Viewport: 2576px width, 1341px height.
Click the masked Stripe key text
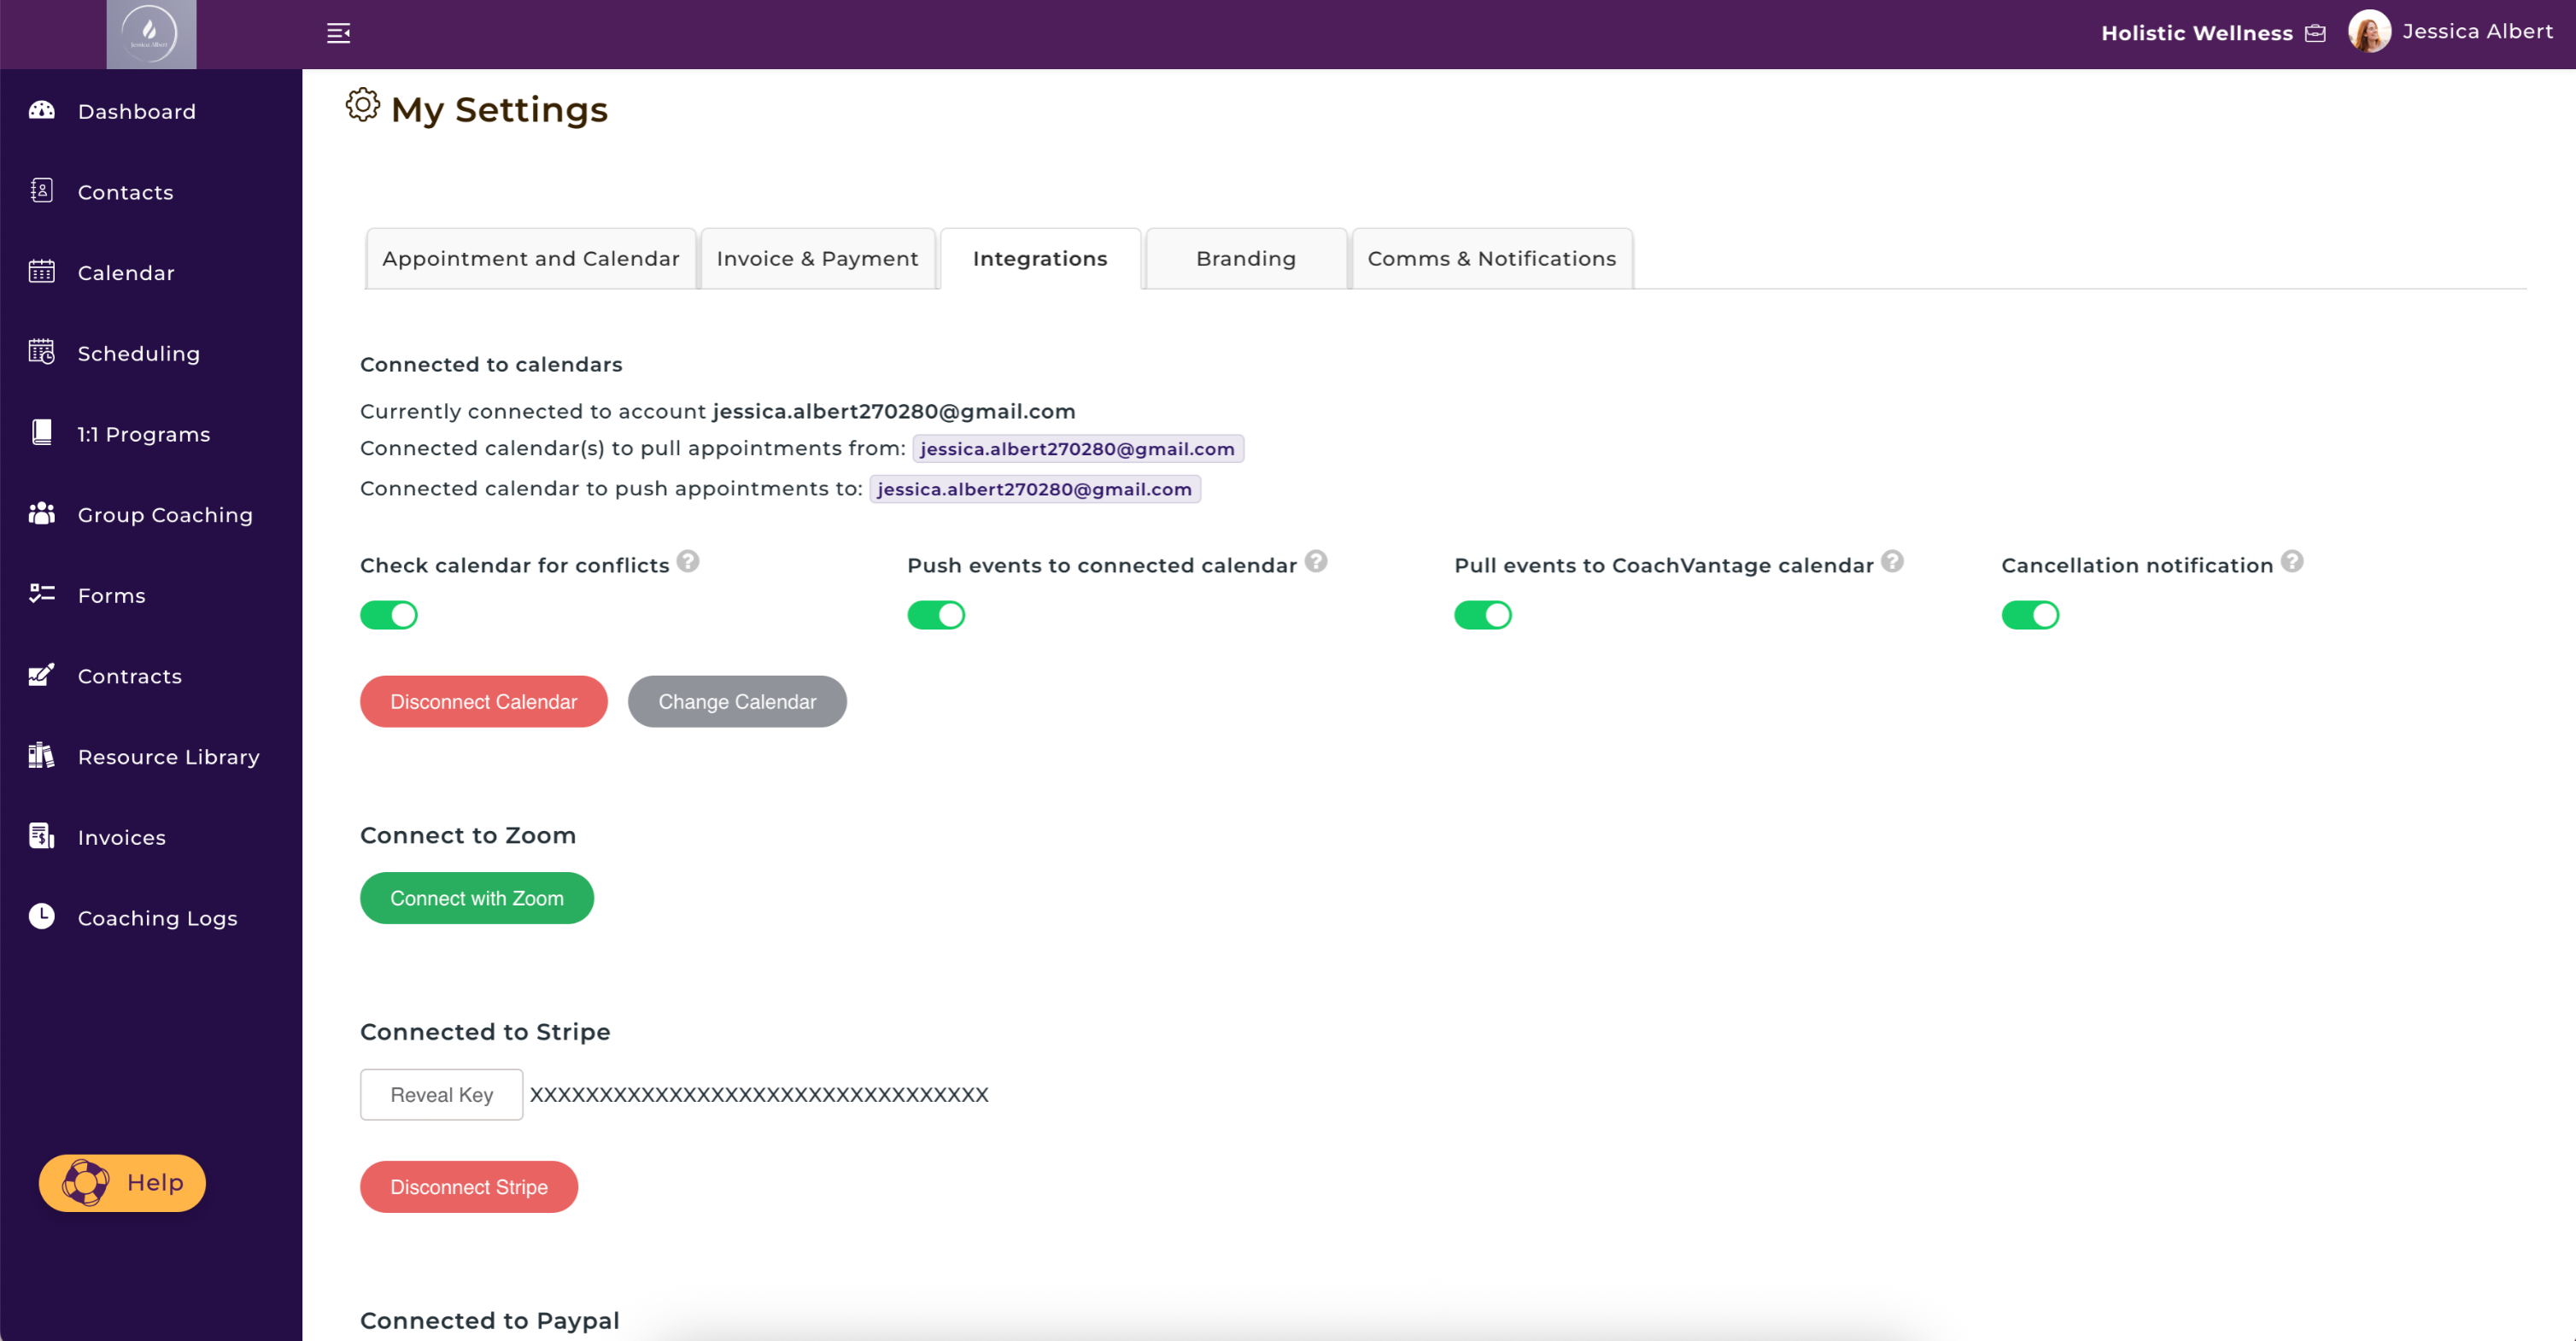click(x=759, y=1095)
